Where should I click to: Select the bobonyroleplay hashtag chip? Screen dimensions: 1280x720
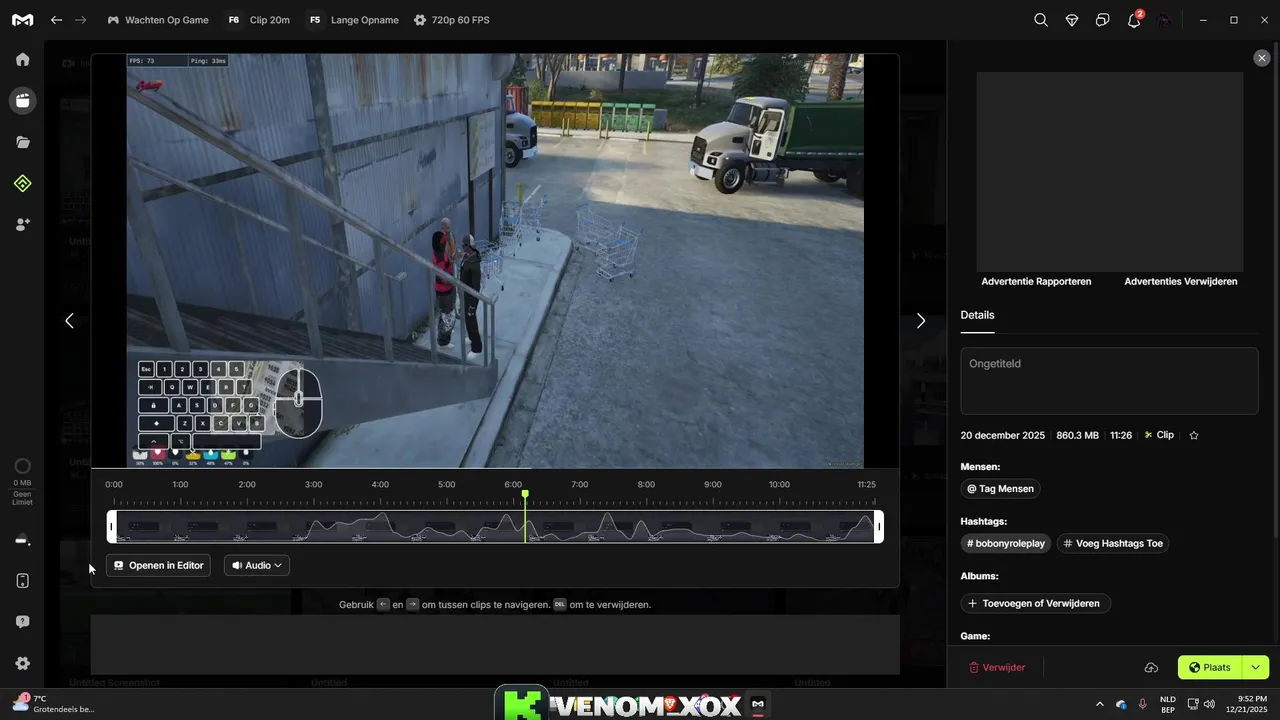(x=1006, y=543)
